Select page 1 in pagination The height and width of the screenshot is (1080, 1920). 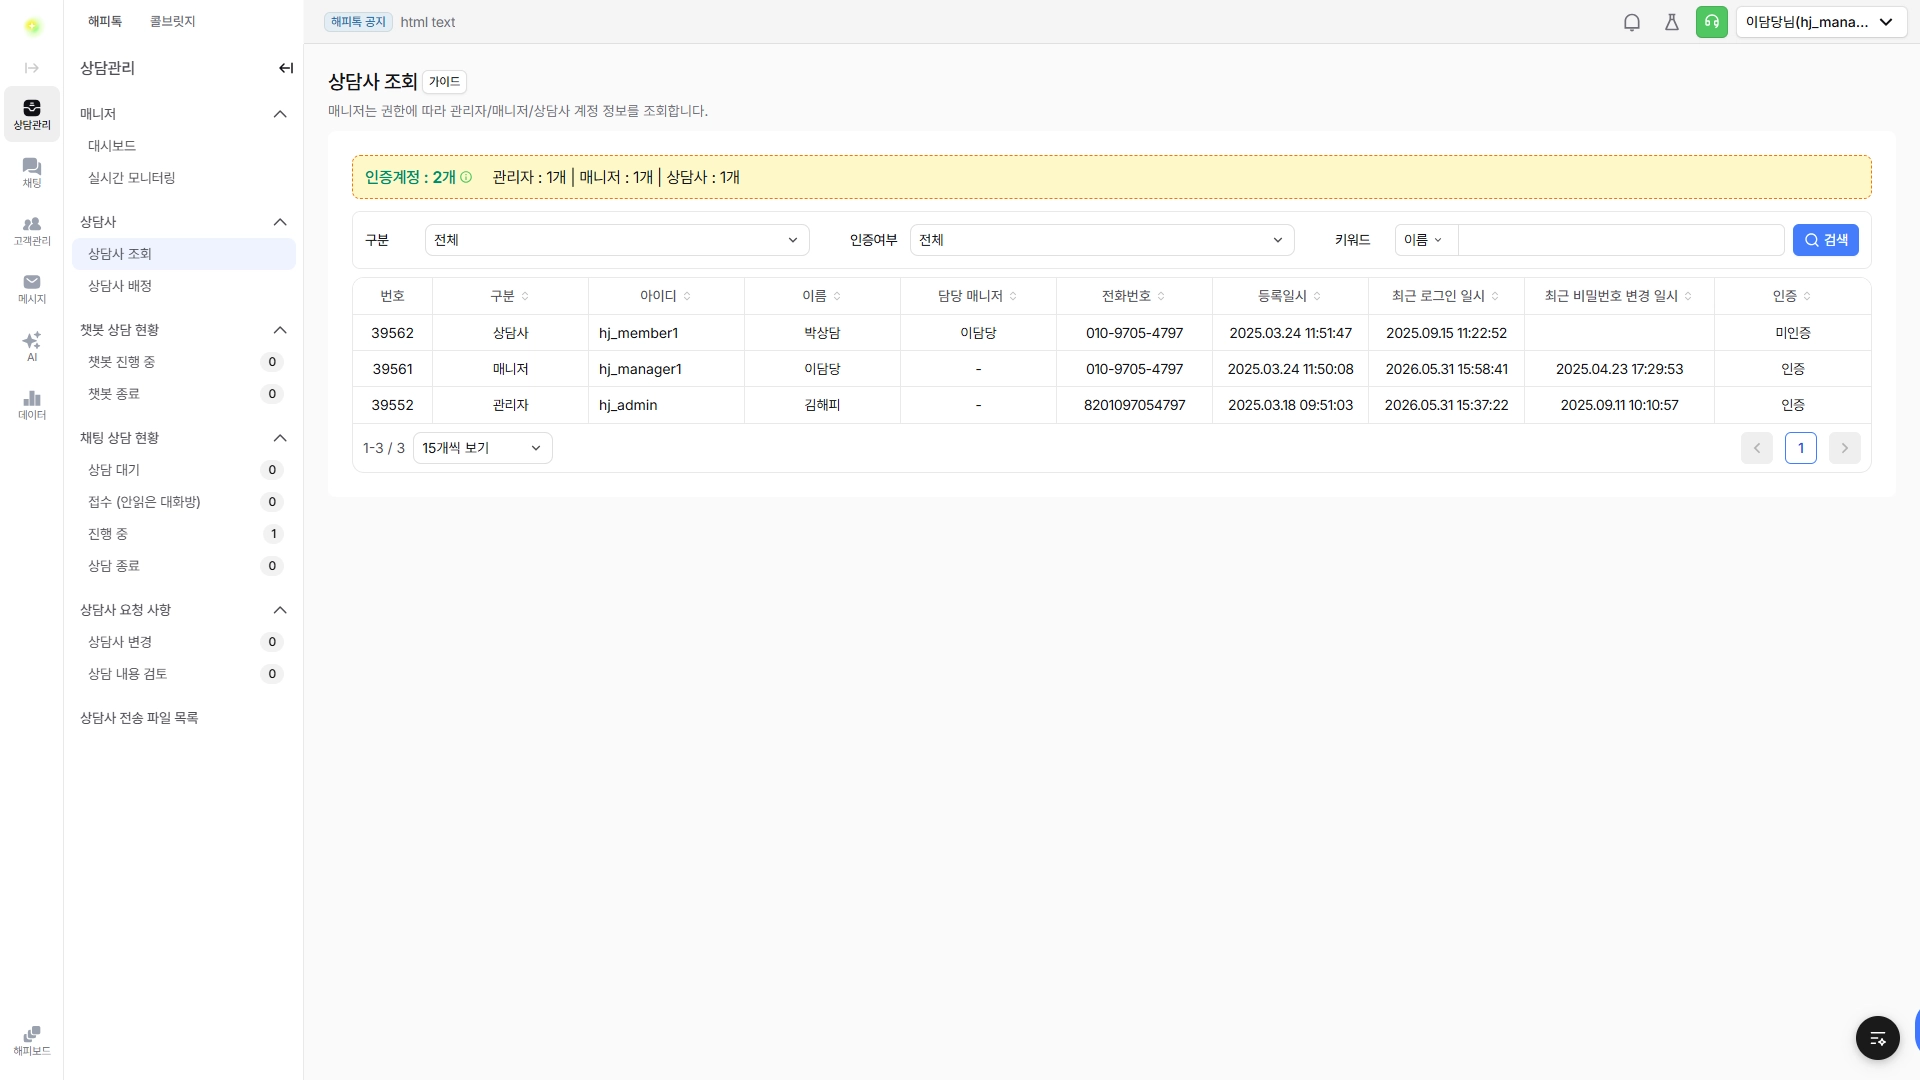[x=1801, y=448]
